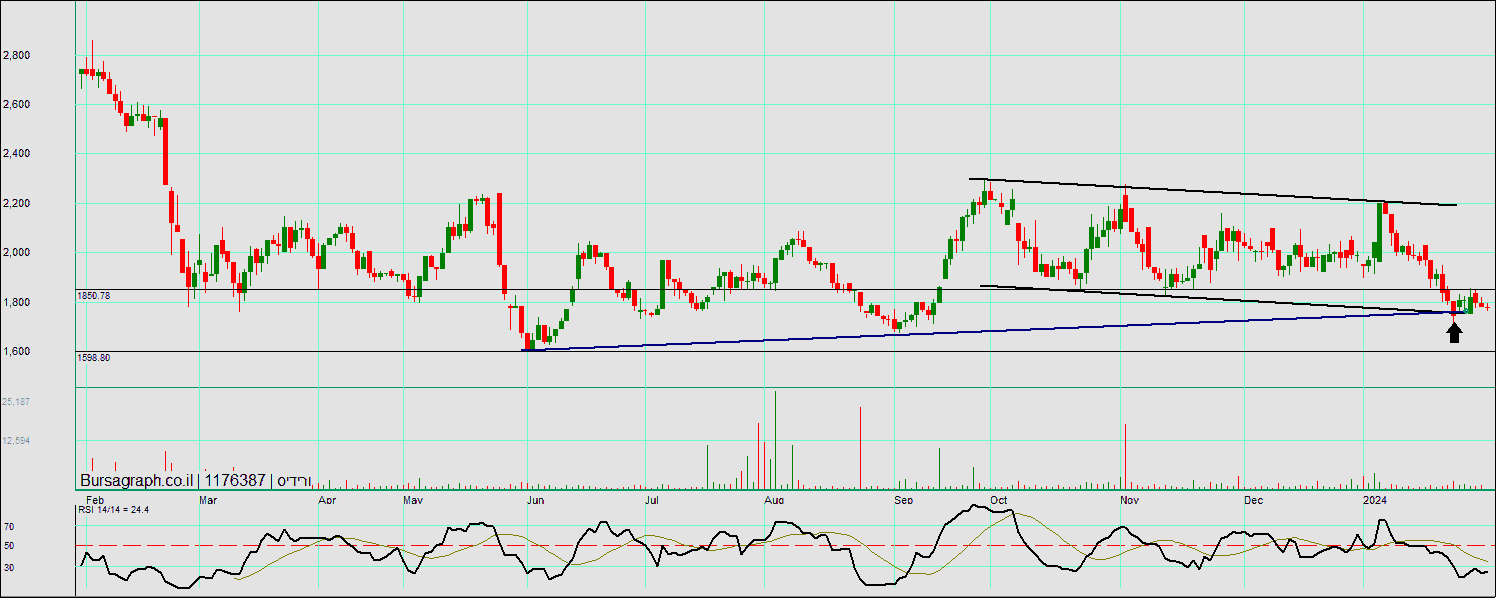This screenshot has height=598, width=1496.
Task: Click the Aug label on time axis
Action: 773,498
